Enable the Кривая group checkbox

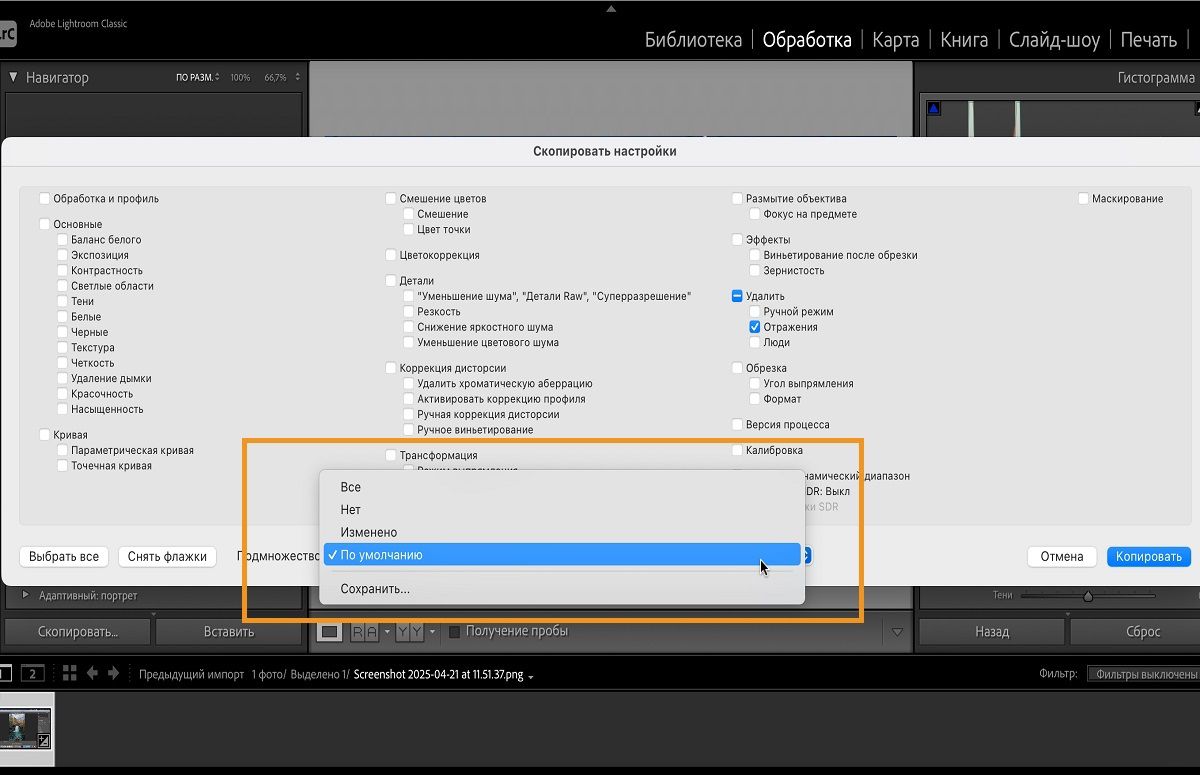(x=44, y=434)
